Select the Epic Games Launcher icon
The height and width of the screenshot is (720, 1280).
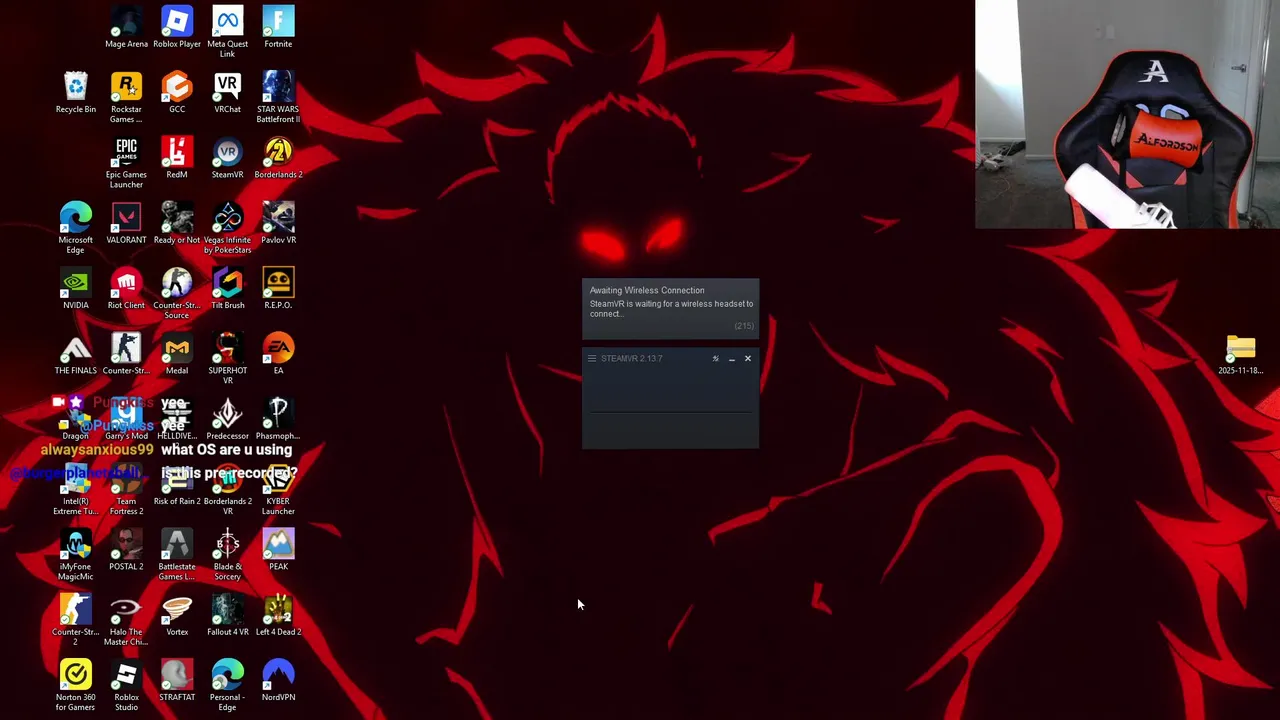pyautogui.click(x=126, y=163)
